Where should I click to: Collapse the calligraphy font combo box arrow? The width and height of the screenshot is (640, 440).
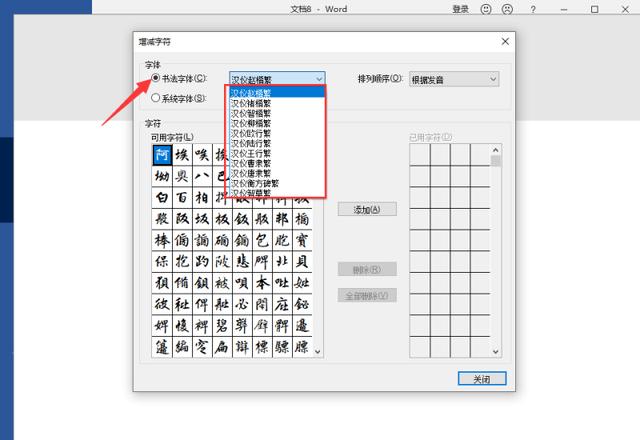[319, 79]
